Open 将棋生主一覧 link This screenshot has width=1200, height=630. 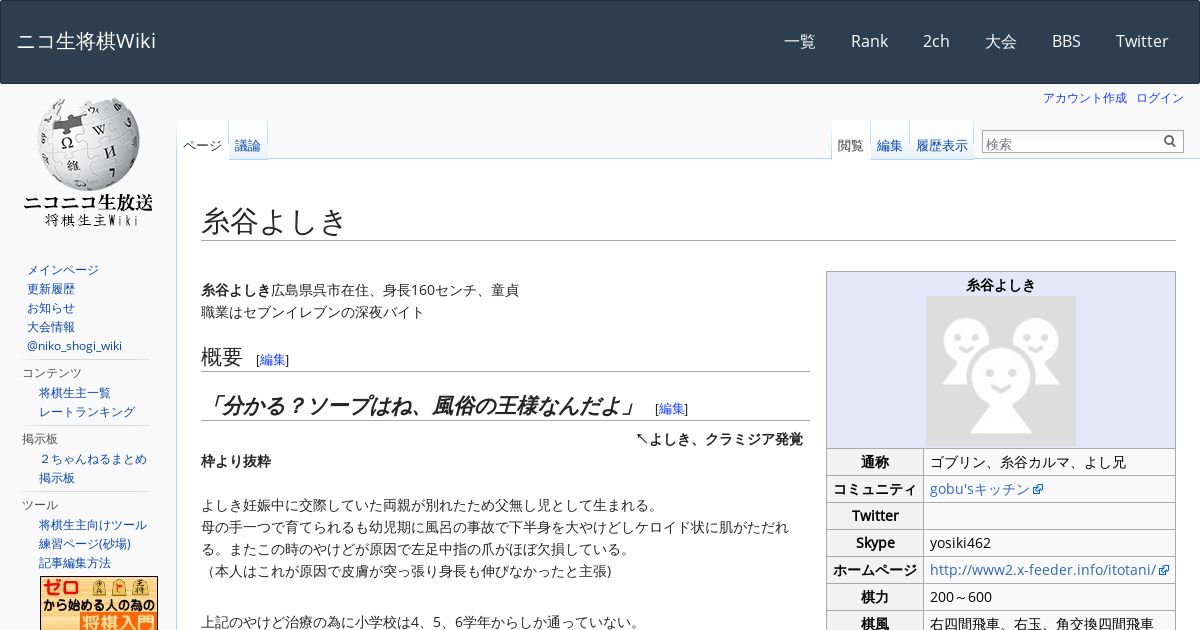click(75, 393)
